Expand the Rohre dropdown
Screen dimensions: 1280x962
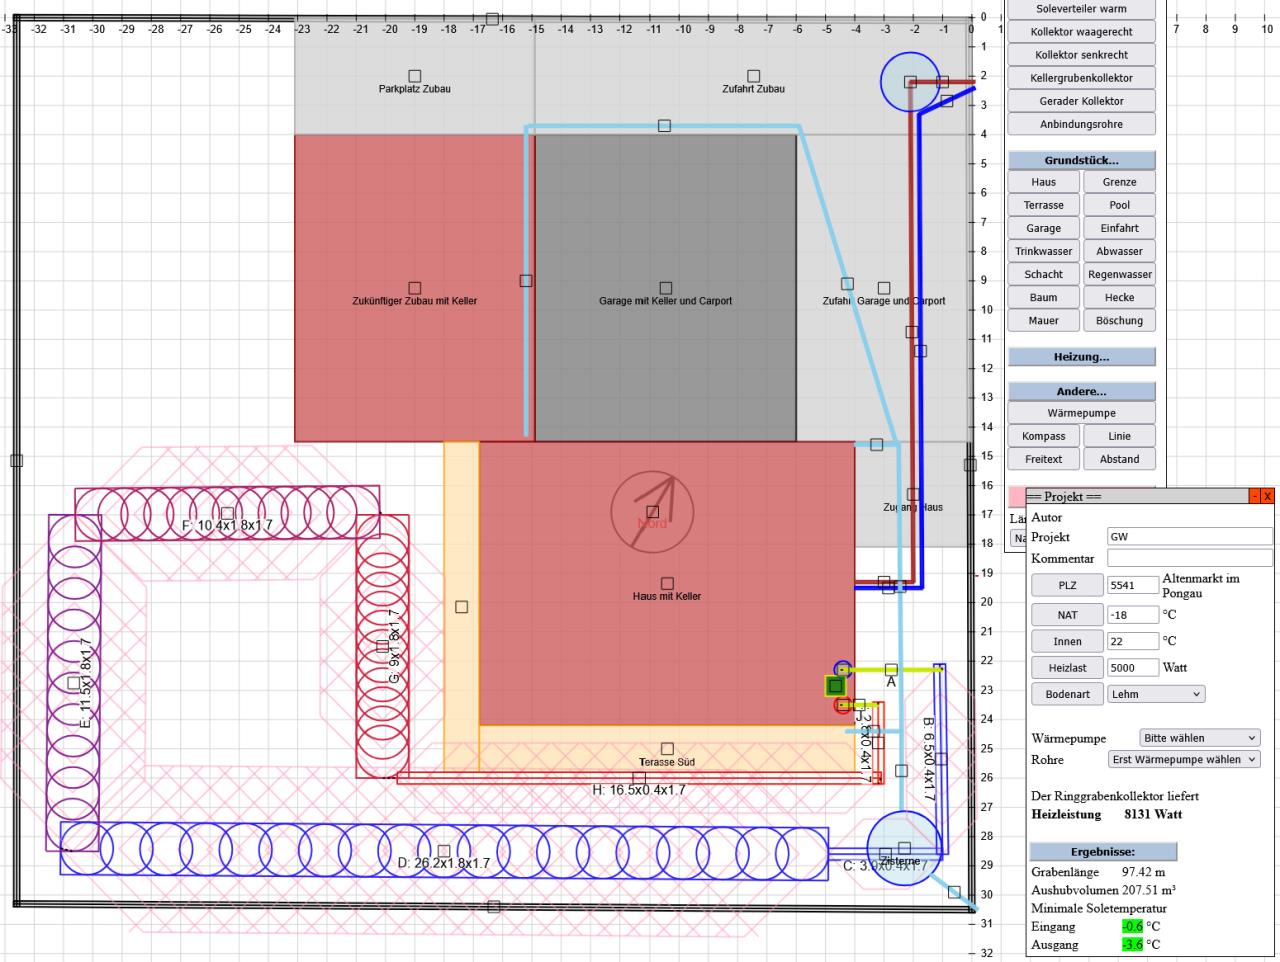click(1184, 760)
